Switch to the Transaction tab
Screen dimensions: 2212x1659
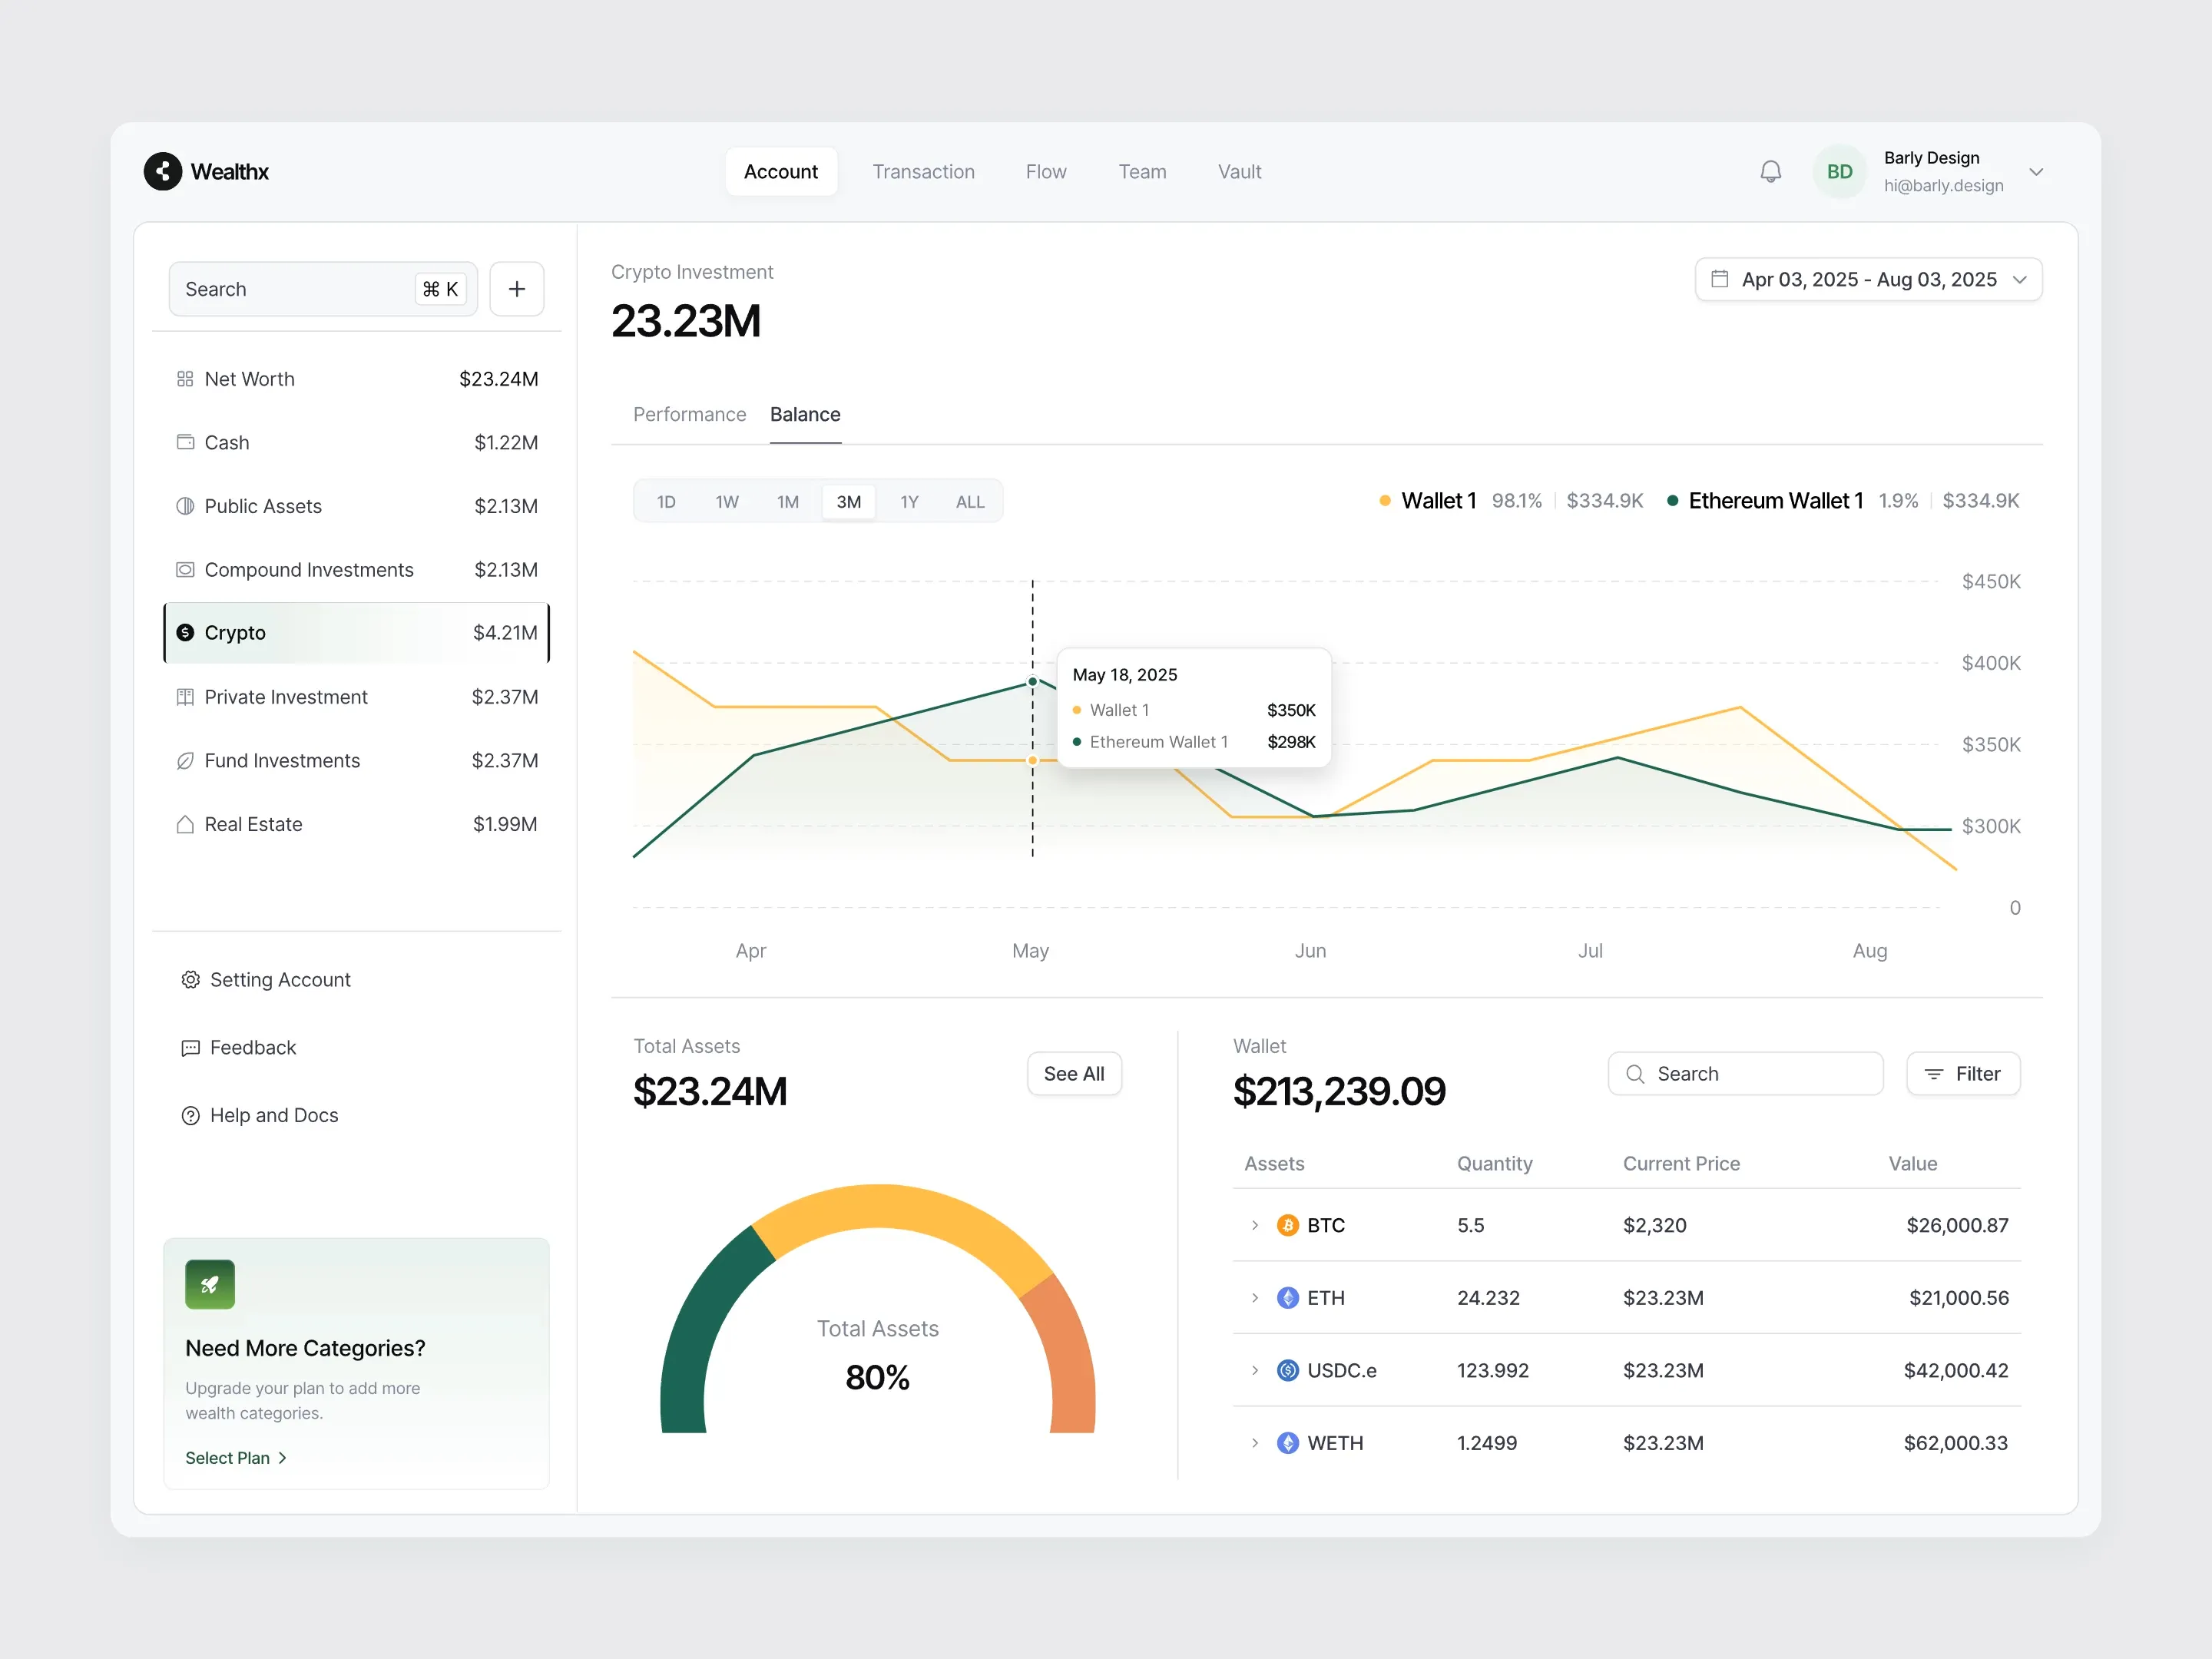click(x=923, y=172)
